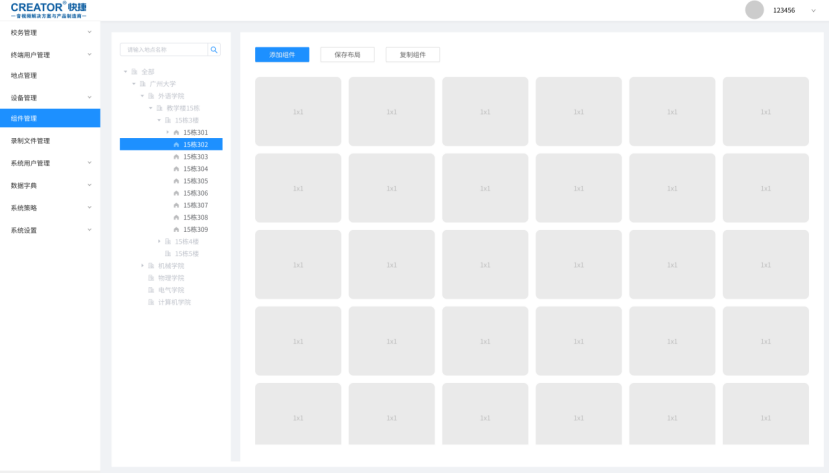Focus the location name search field
Viewport: 829px width, 473px height.
[164, 50]
